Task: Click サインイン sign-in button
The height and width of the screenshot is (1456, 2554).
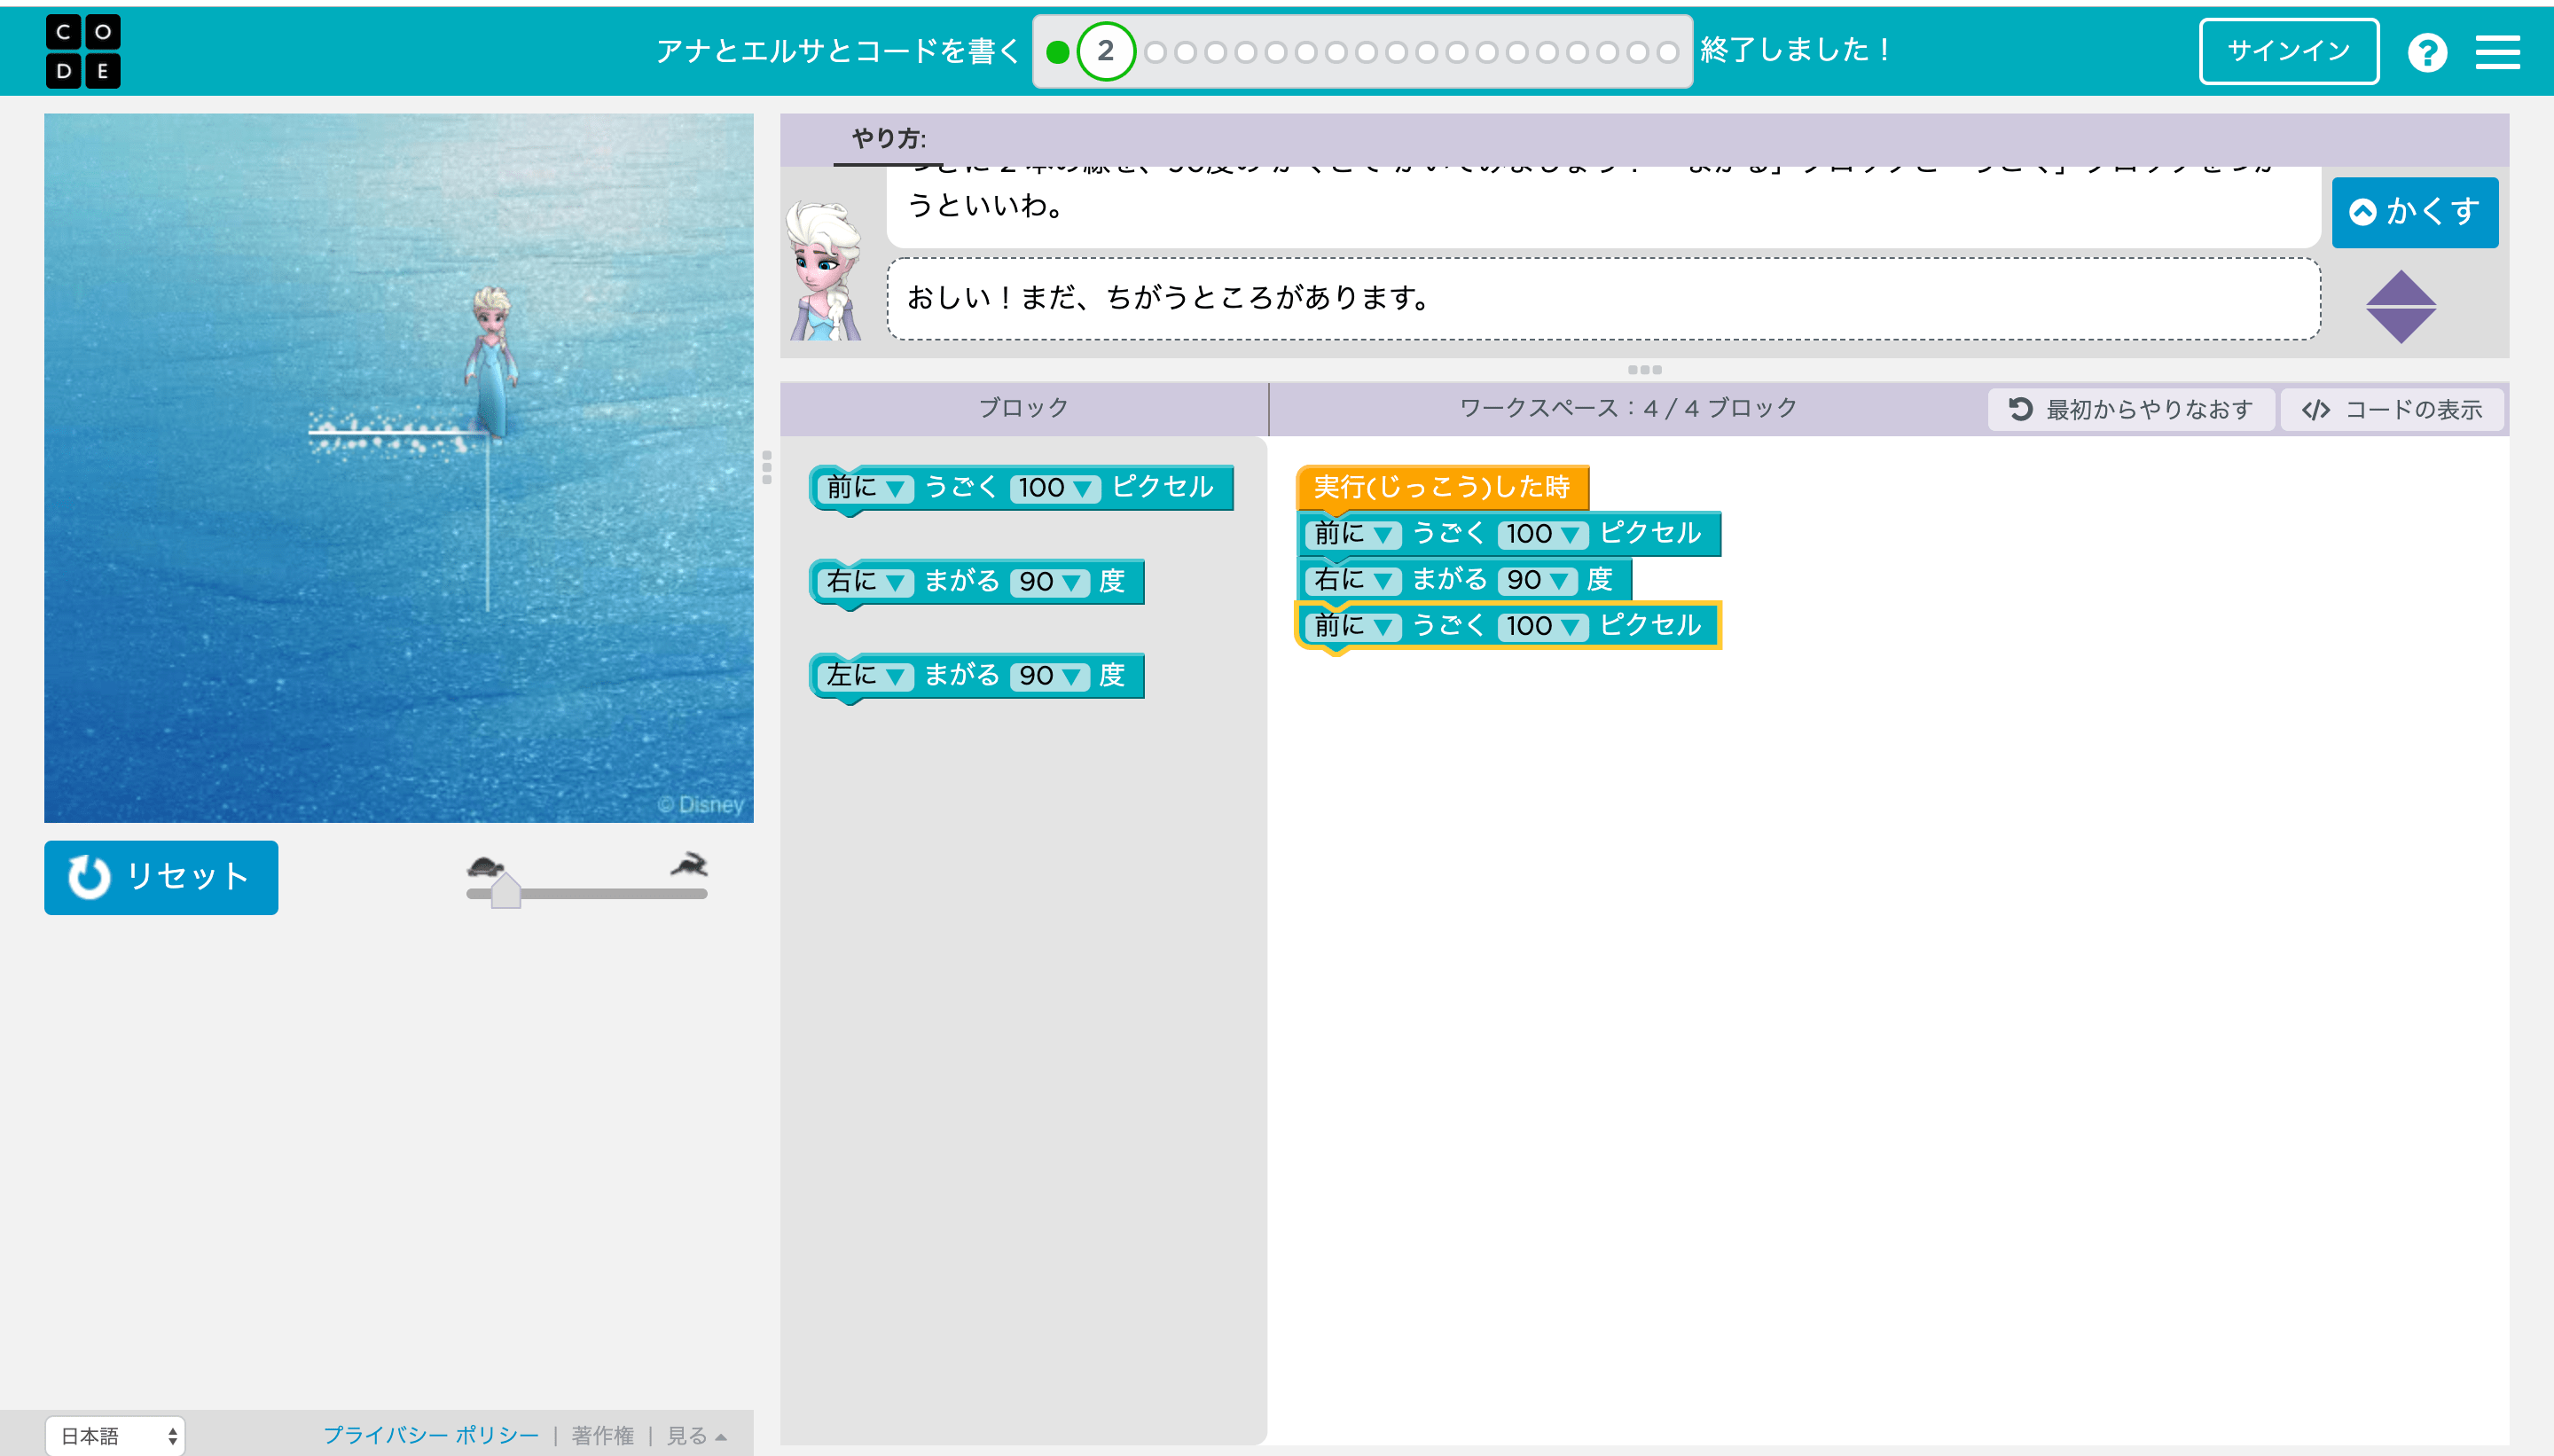Action: pos(2288,51)
